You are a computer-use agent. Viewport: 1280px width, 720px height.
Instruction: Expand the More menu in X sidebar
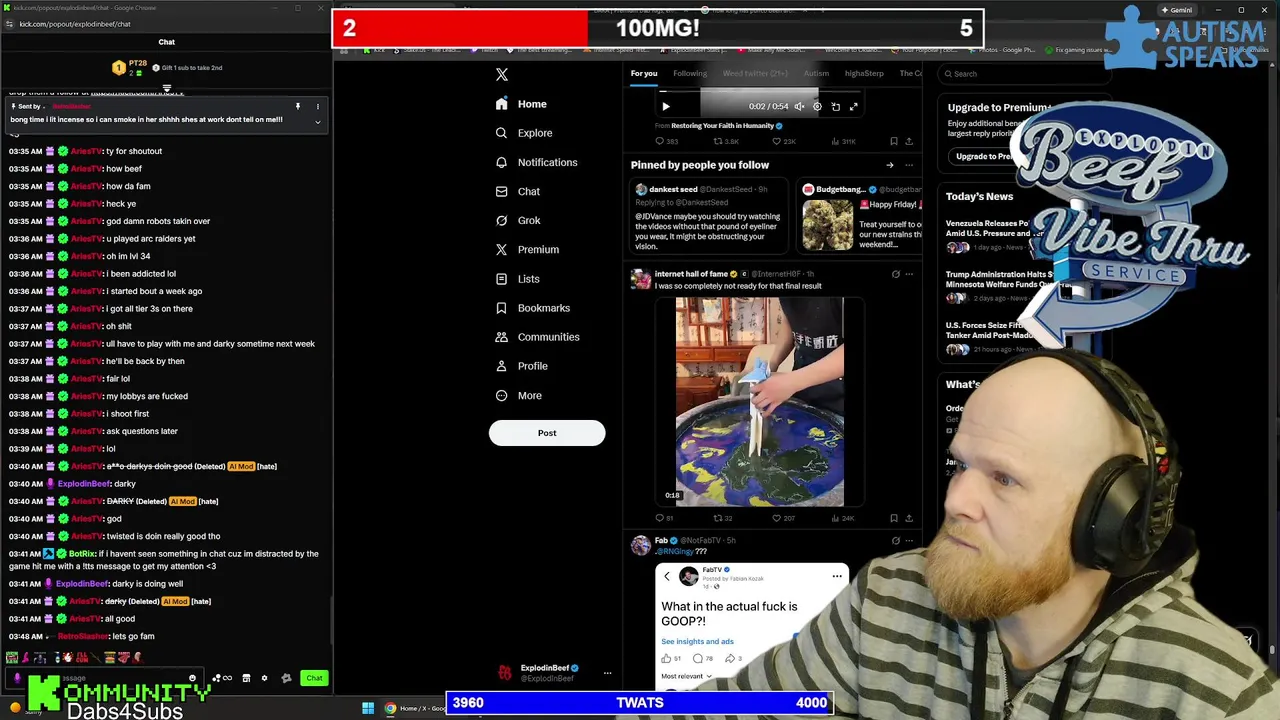[x=519, y=395]
